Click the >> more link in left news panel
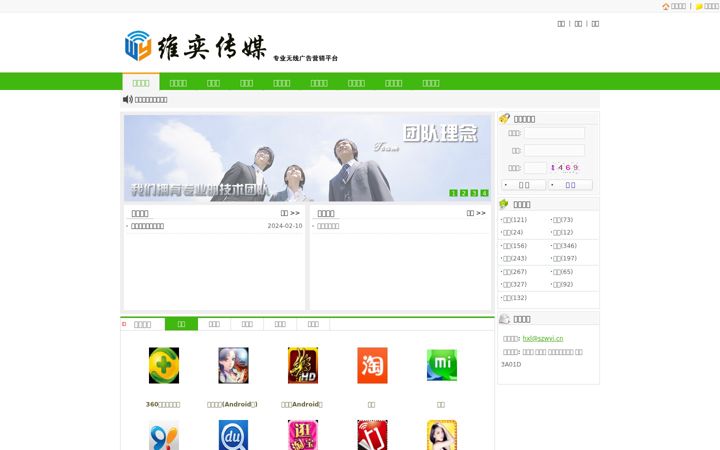Image resolution: width=720 pixels, height=450 pixels. [290, 213]
